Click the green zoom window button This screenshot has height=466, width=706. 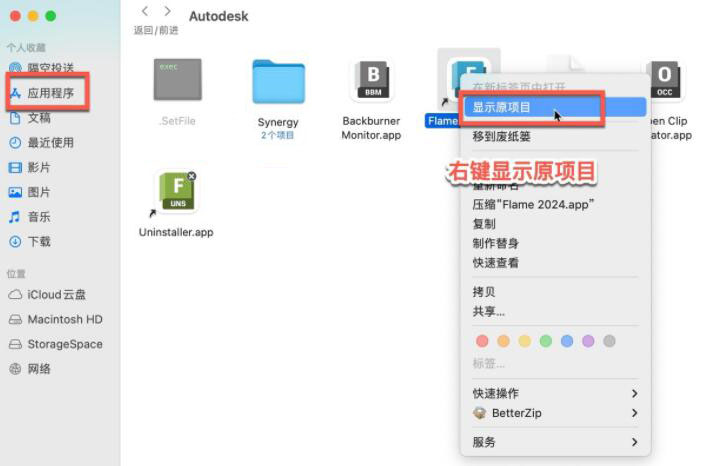tap(51, 16)
